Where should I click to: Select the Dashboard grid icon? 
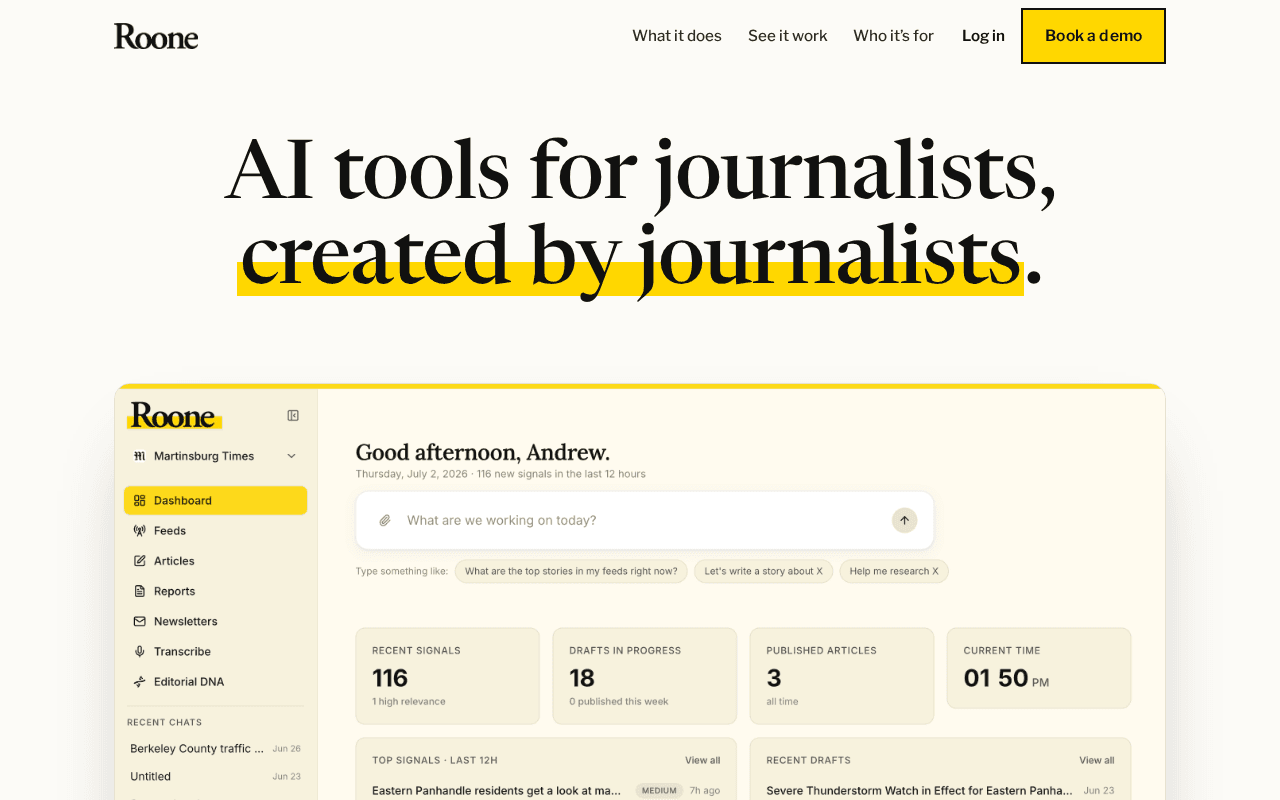[139, 500]
